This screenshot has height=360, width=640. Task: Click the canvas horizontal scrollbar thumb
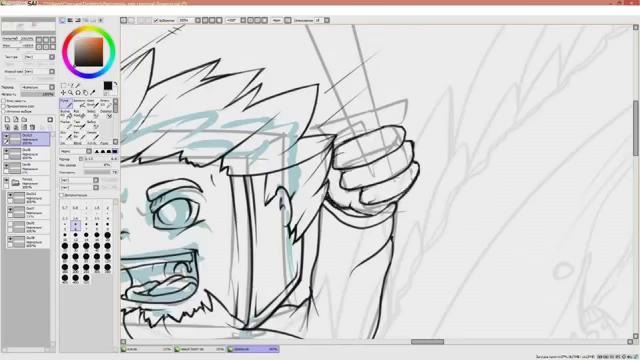427,342
